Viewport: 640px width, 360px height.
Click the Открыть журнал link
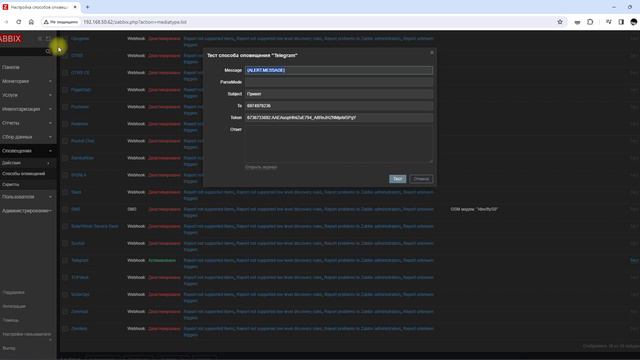261,167
